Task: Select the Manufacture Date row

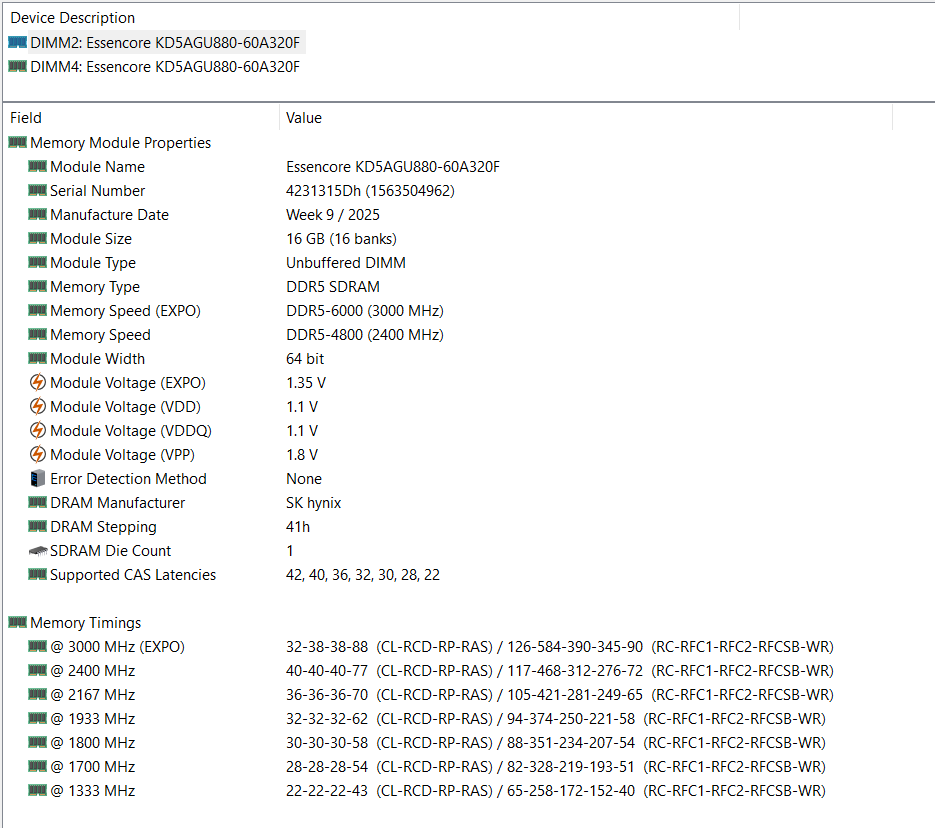Action: click(109, 215)
